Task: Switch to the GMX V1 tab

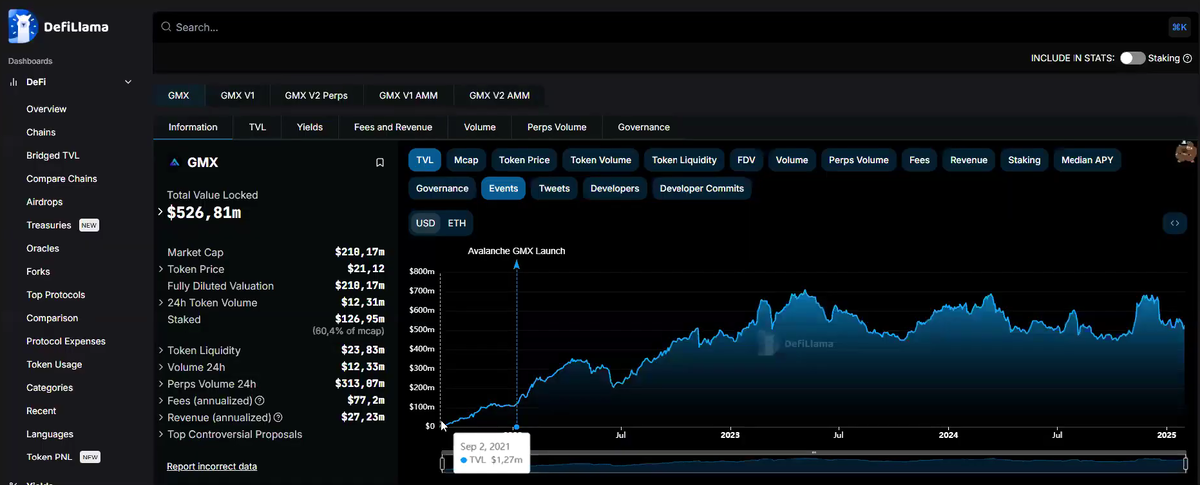Action: coord(238,96)
